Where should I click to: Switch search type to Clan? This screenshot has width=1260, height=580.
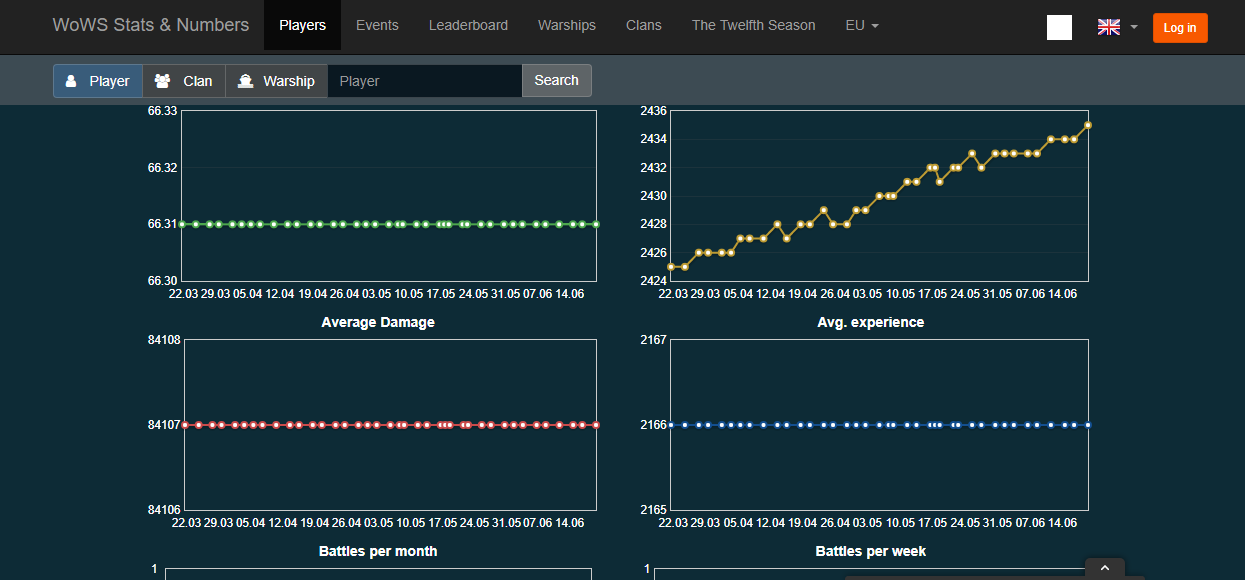pos(184,81)
